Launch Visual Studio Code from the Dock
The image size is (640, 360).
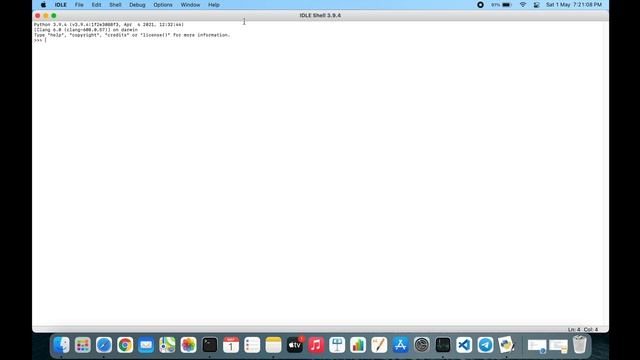click(x=464, y=345)
